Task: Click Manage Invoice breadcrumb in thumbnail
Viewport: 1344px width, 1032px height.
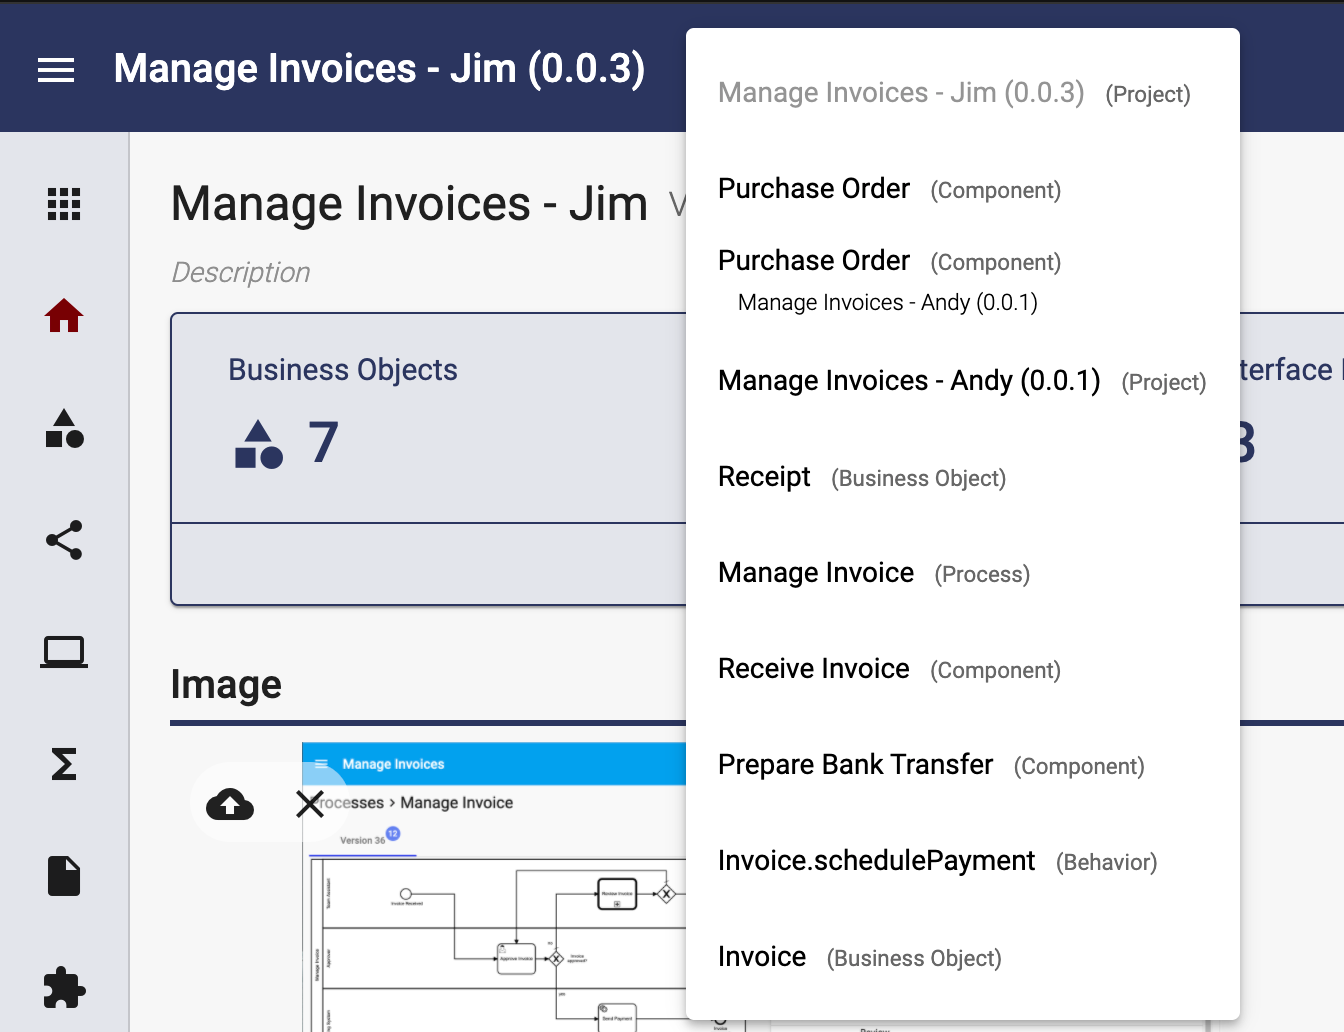Action: [457, 803]
